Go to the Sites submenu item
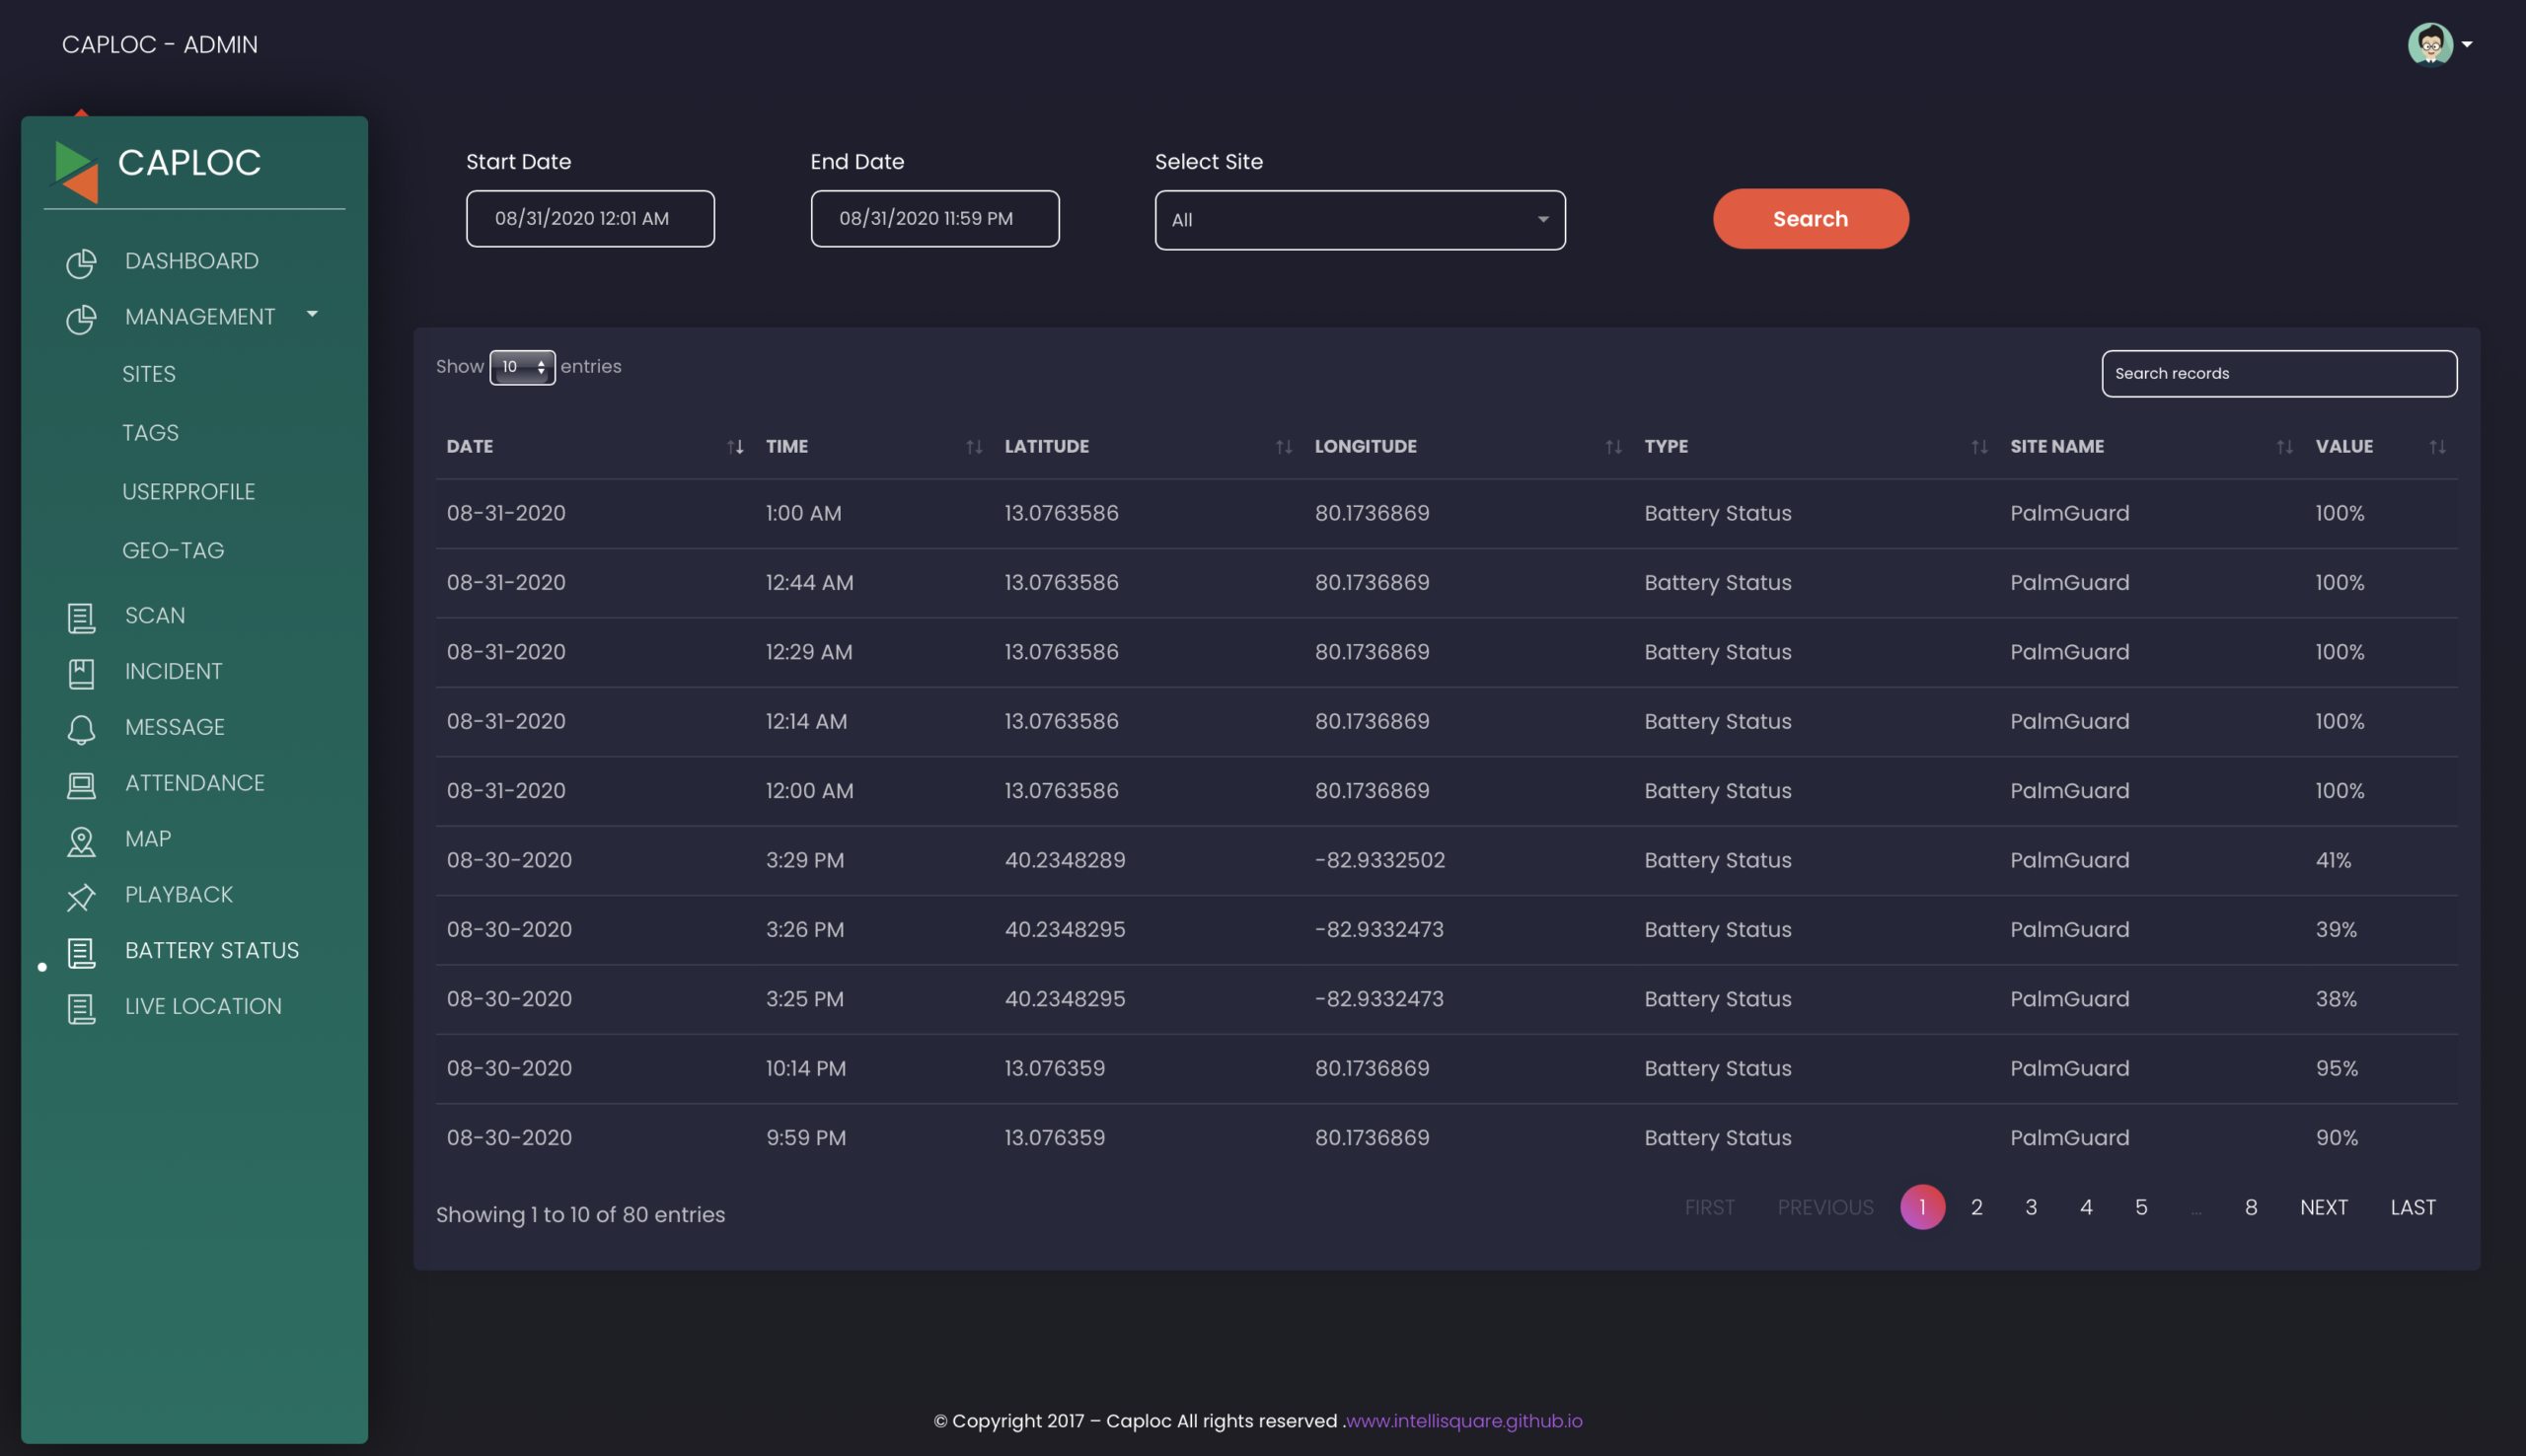 [149, 374]
